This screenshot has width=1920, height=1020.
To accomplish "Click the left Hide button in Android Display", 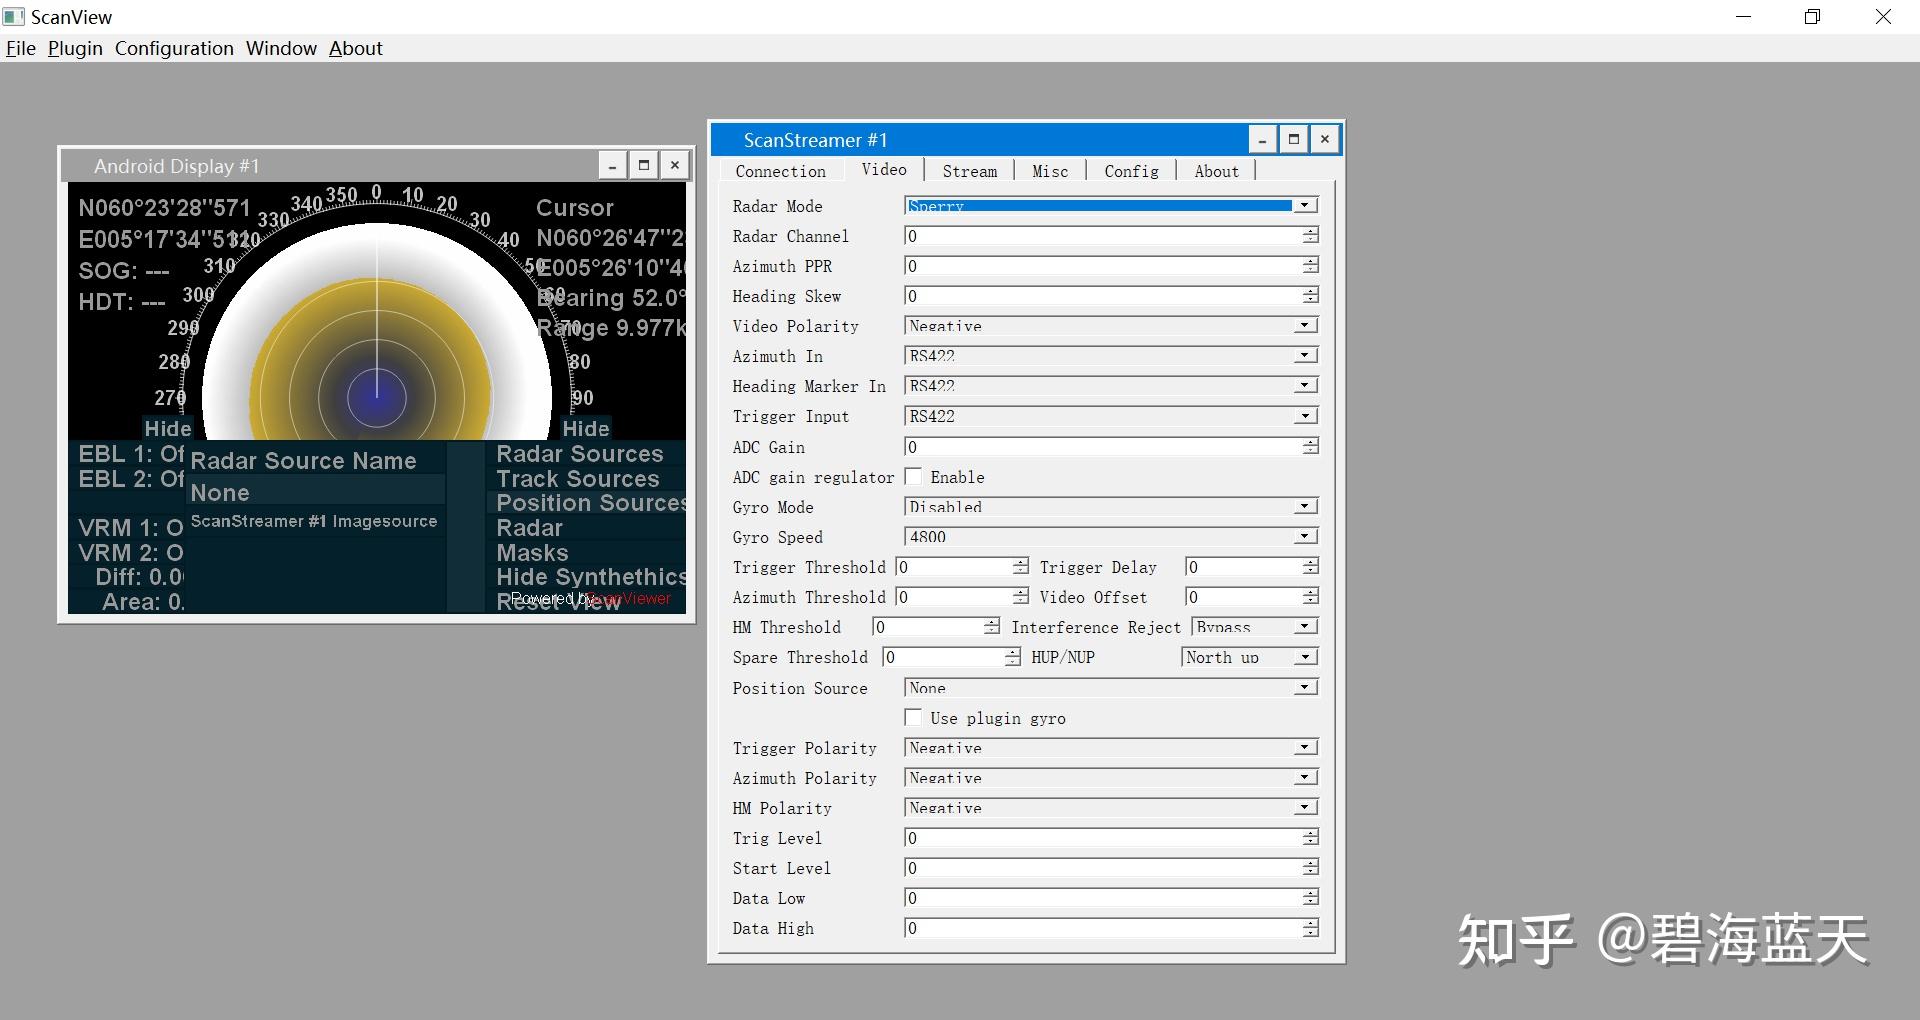I will coord(167,428).
